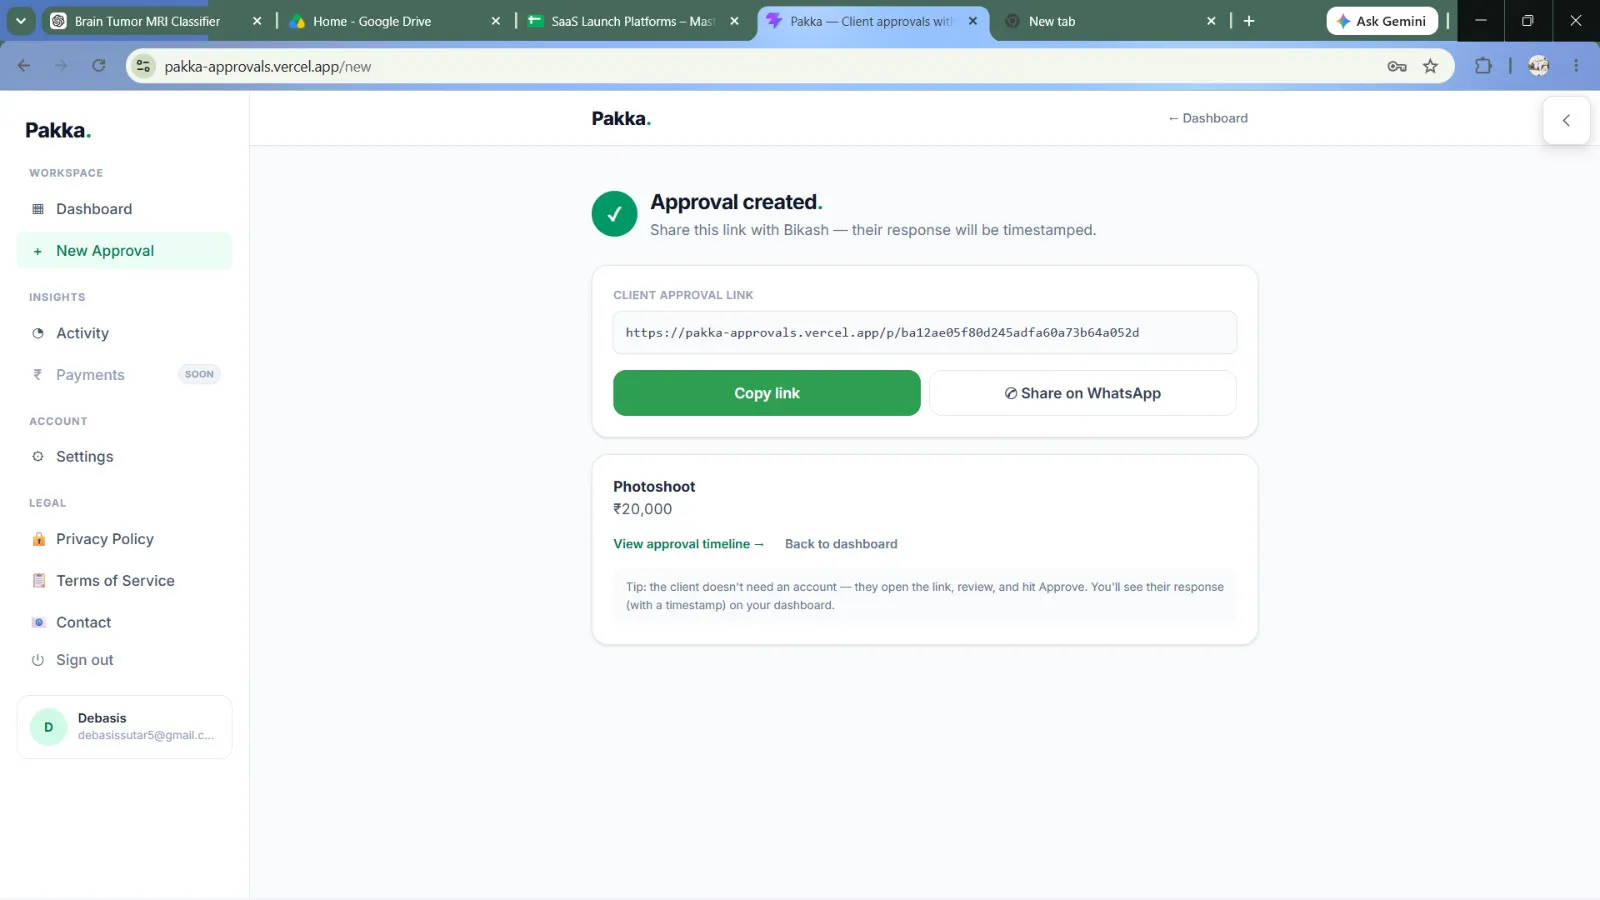Open the Activity page
Viewport: 1600px width, 900px height.
(x=124, y=333)
